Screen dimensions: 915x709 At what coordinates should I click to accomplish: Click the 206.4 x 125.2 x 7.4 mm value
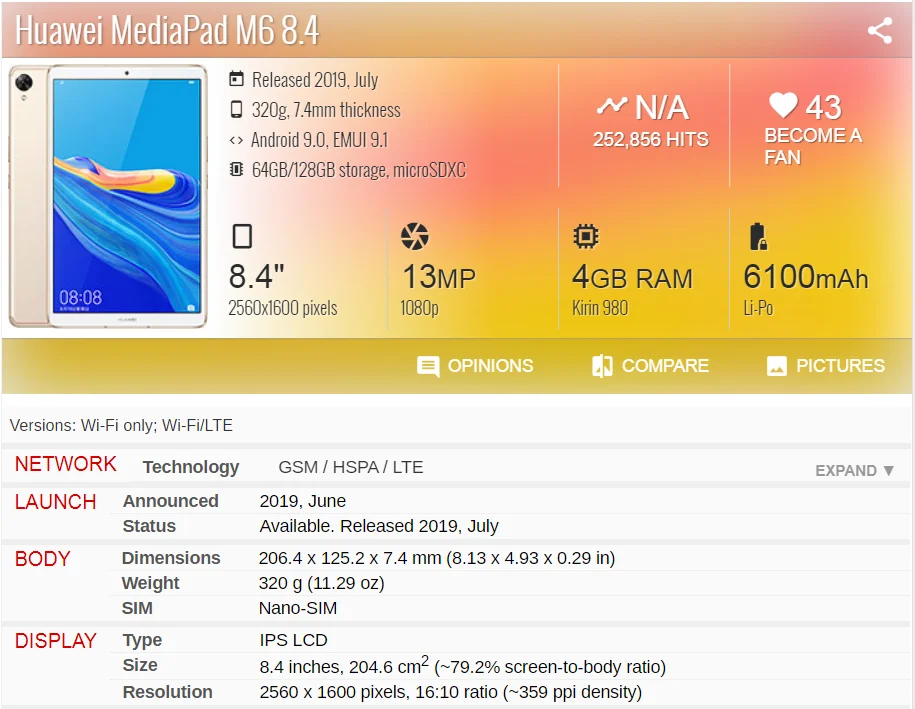[437, 558]
